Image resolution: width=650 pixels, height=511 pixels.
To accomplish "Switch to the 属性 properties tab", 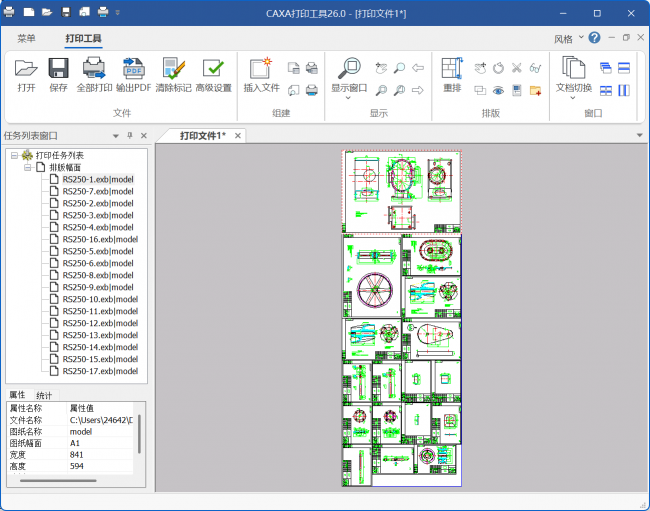I will point(17,395).
